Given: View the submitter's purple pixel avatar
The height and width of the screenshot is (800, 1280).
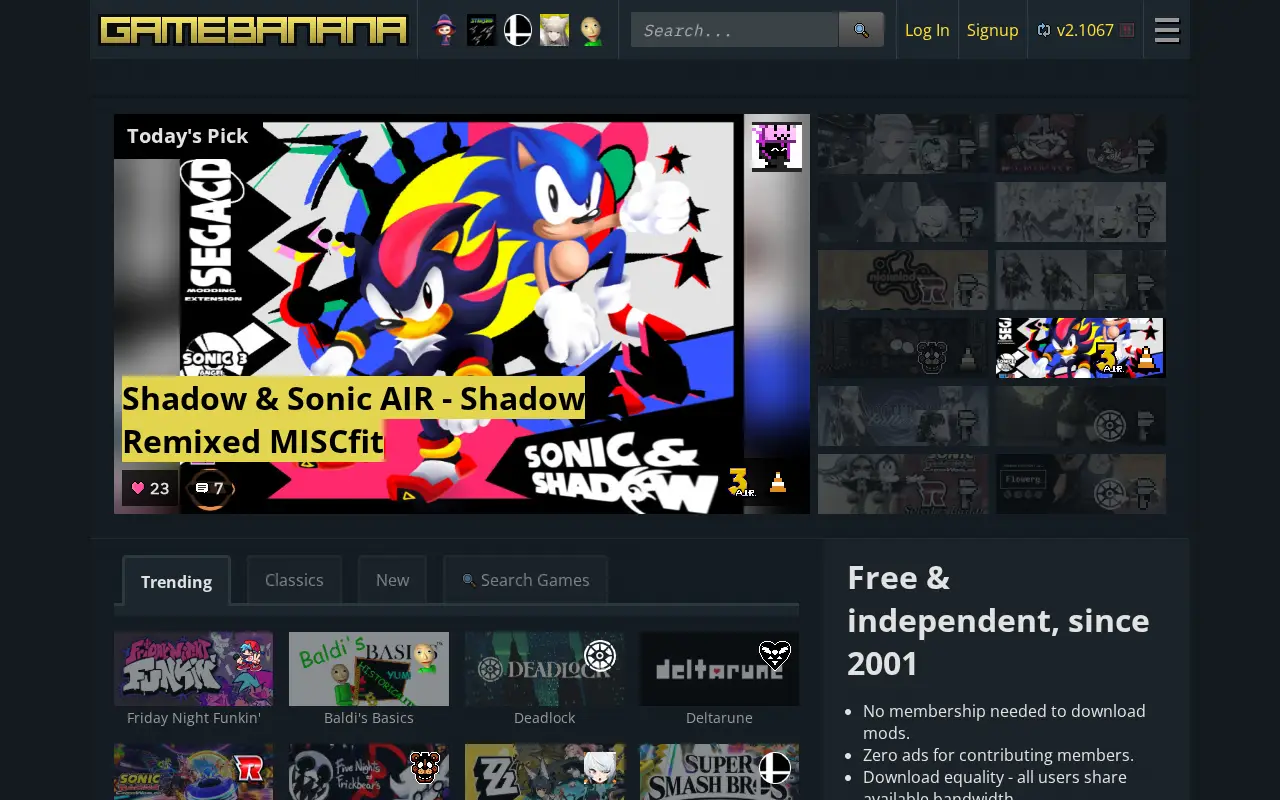Looking at the screenshot, I should (x=777, y=147).
